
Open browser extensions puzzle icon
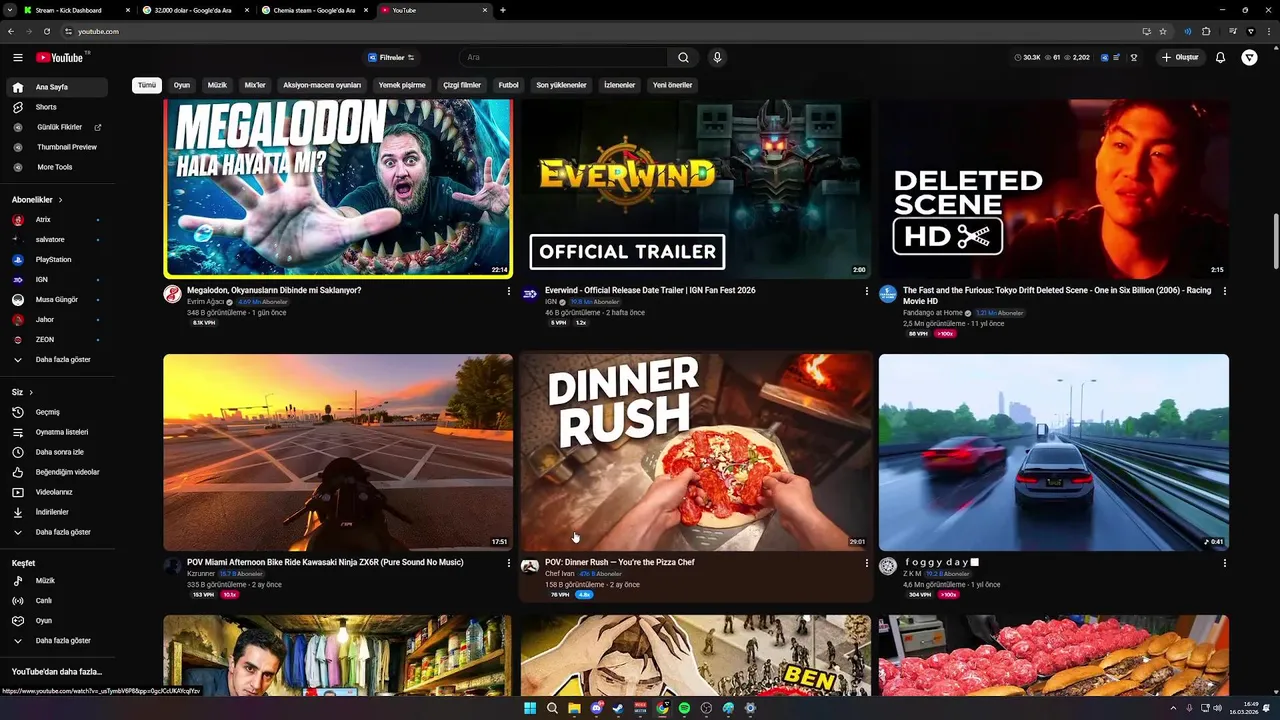(x=1206, y=31)
